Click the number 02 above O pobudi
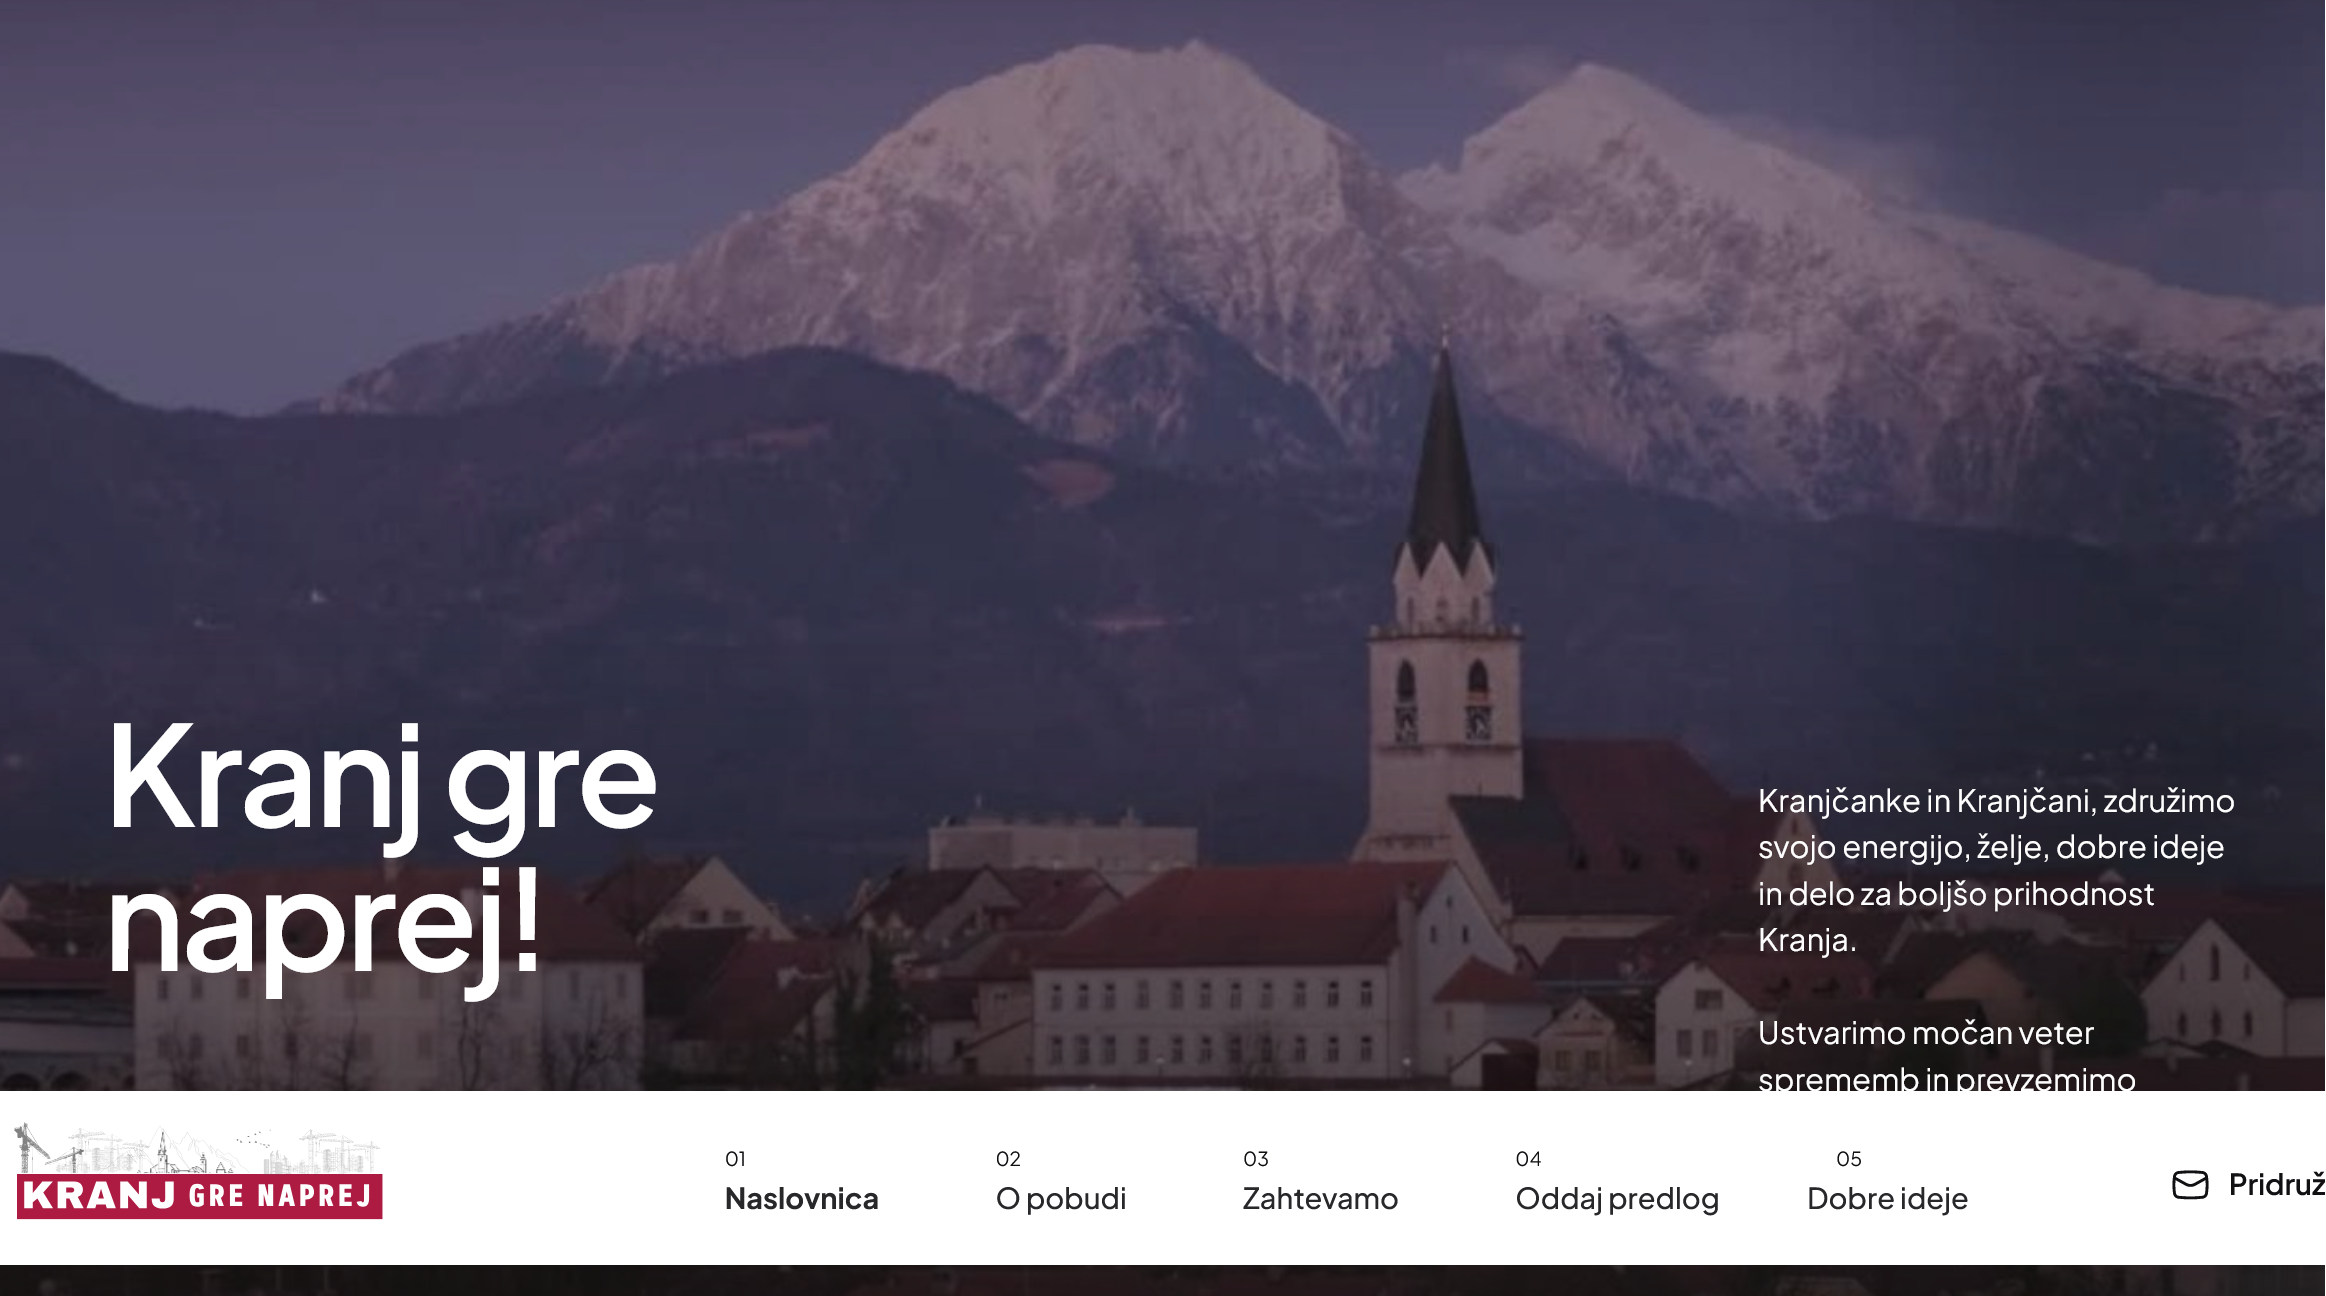2326x1296 pixels. point(1008,1159)
